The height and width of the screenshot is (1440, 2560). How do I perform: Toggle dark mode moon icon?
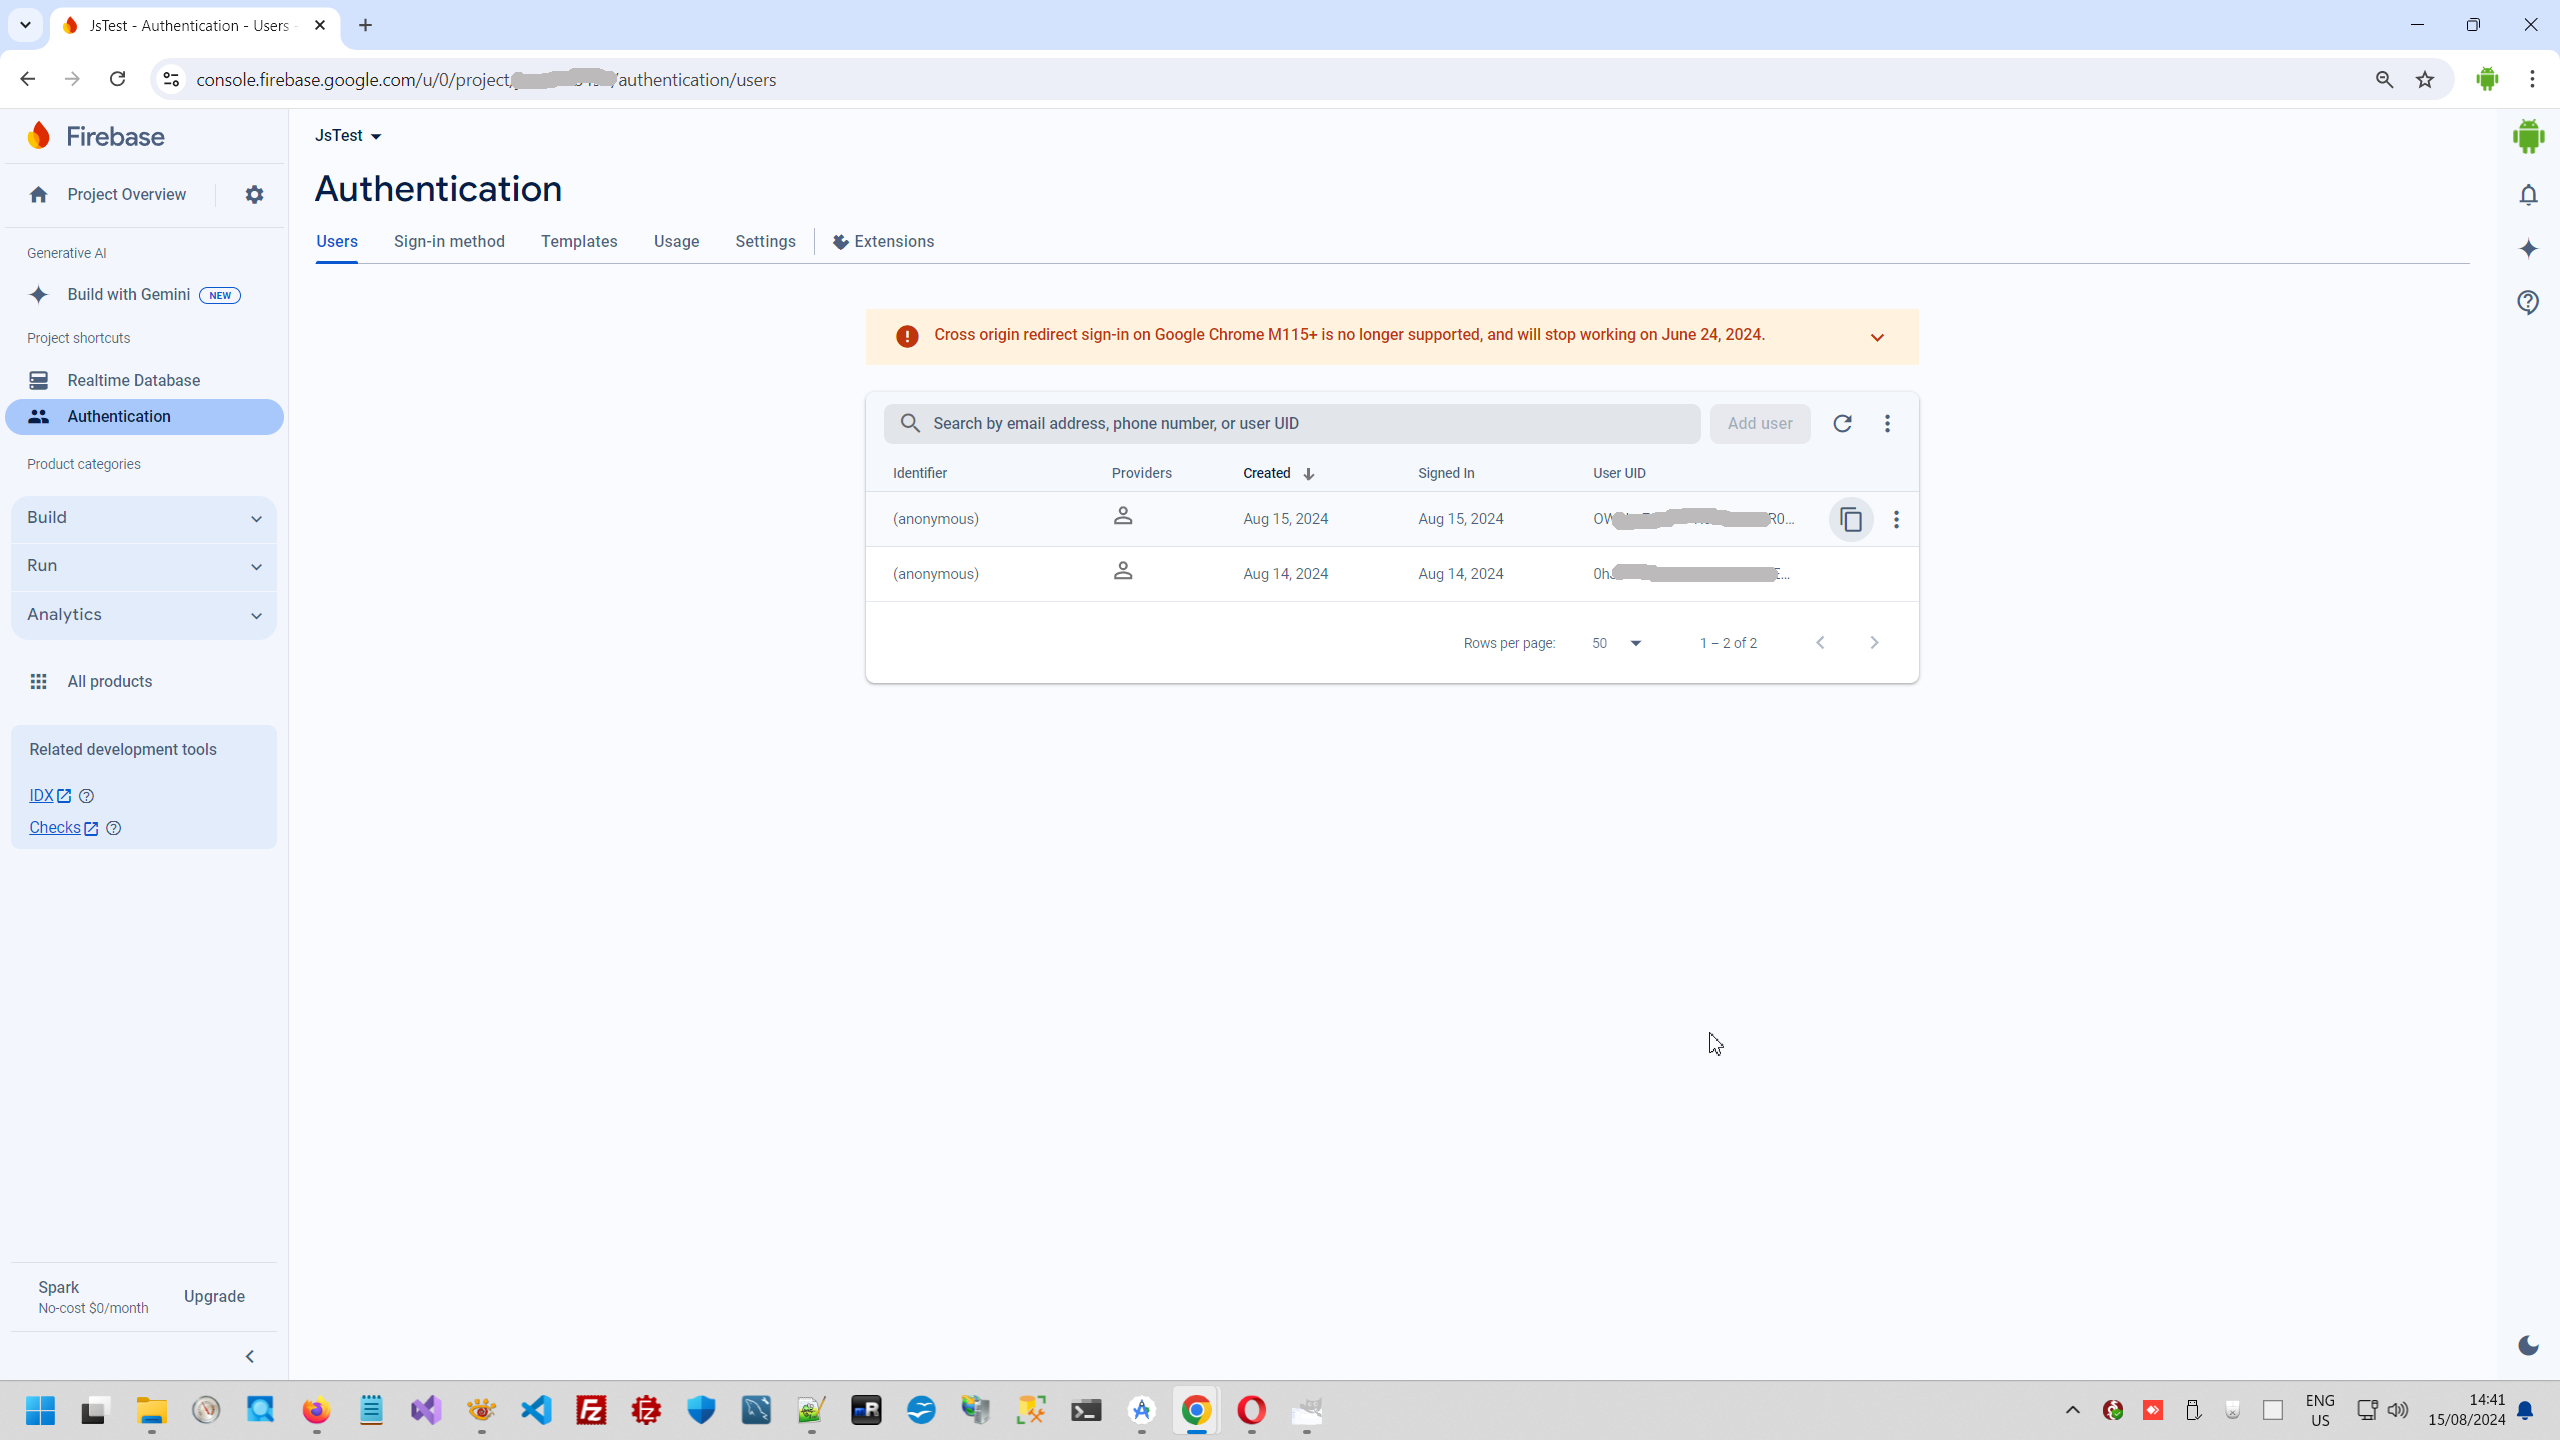click(x=2528, y=1345)
